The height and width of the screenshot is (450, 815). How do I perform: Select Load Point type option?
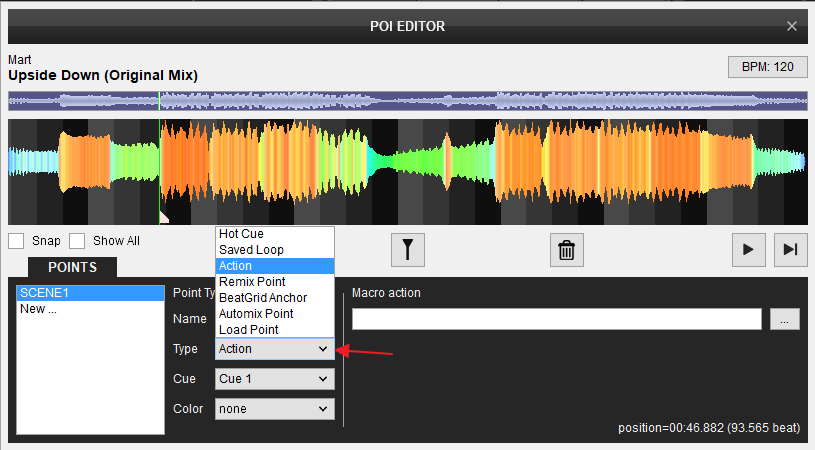(x=248, y=330)
